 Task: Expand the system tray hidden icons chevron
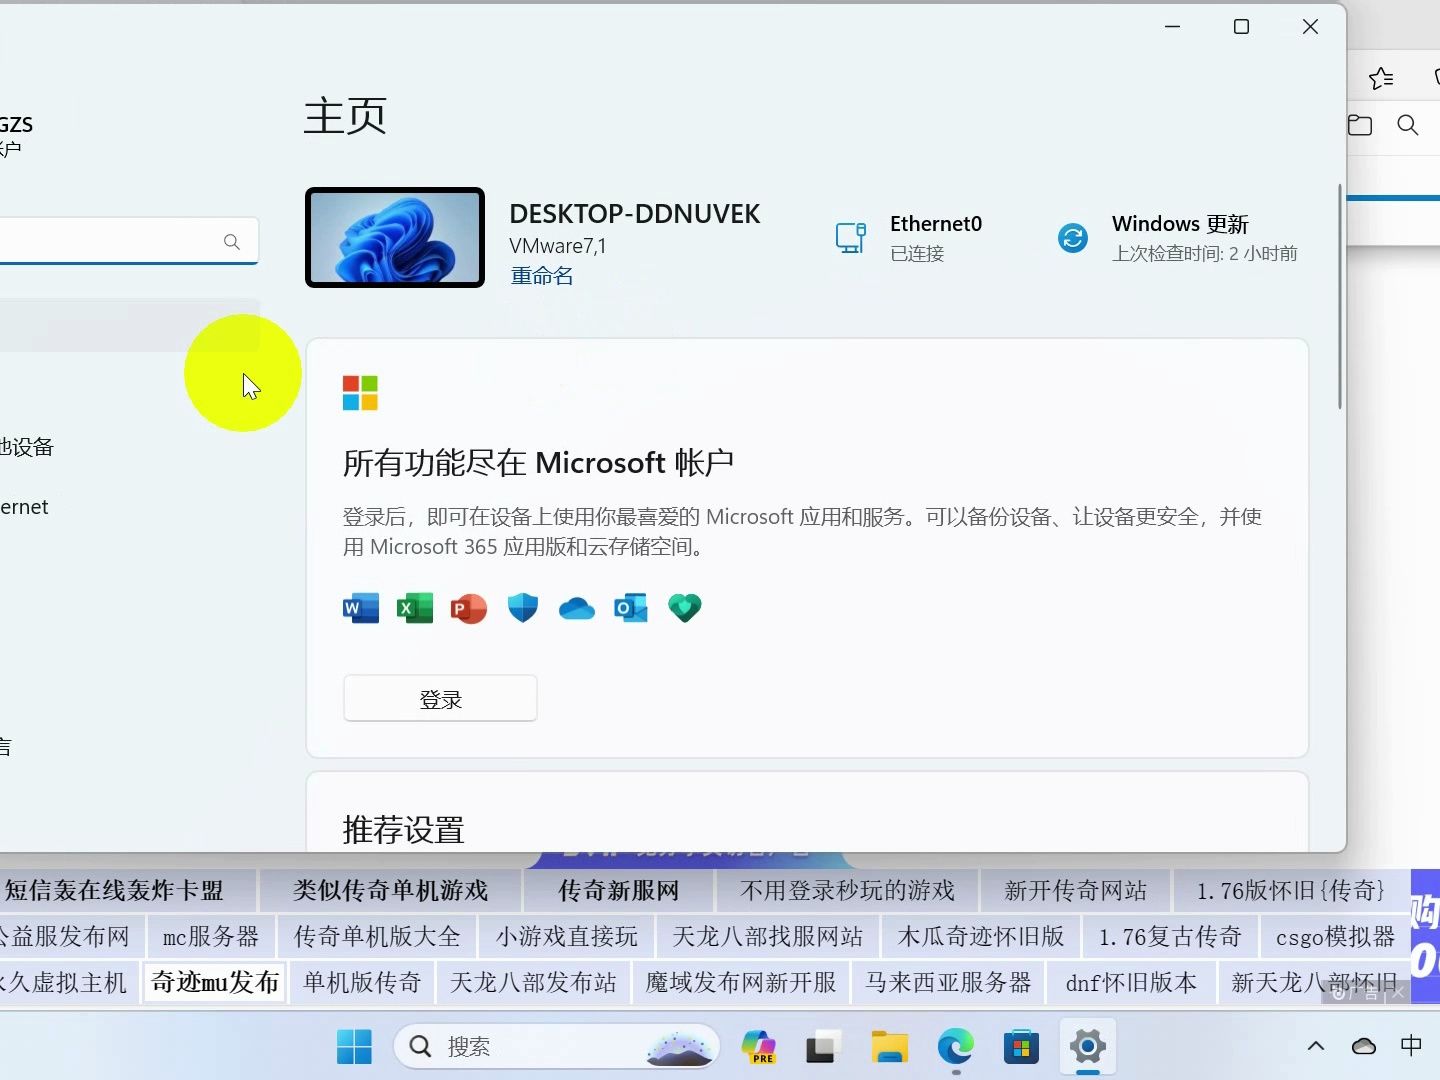click(1316, 1046)
